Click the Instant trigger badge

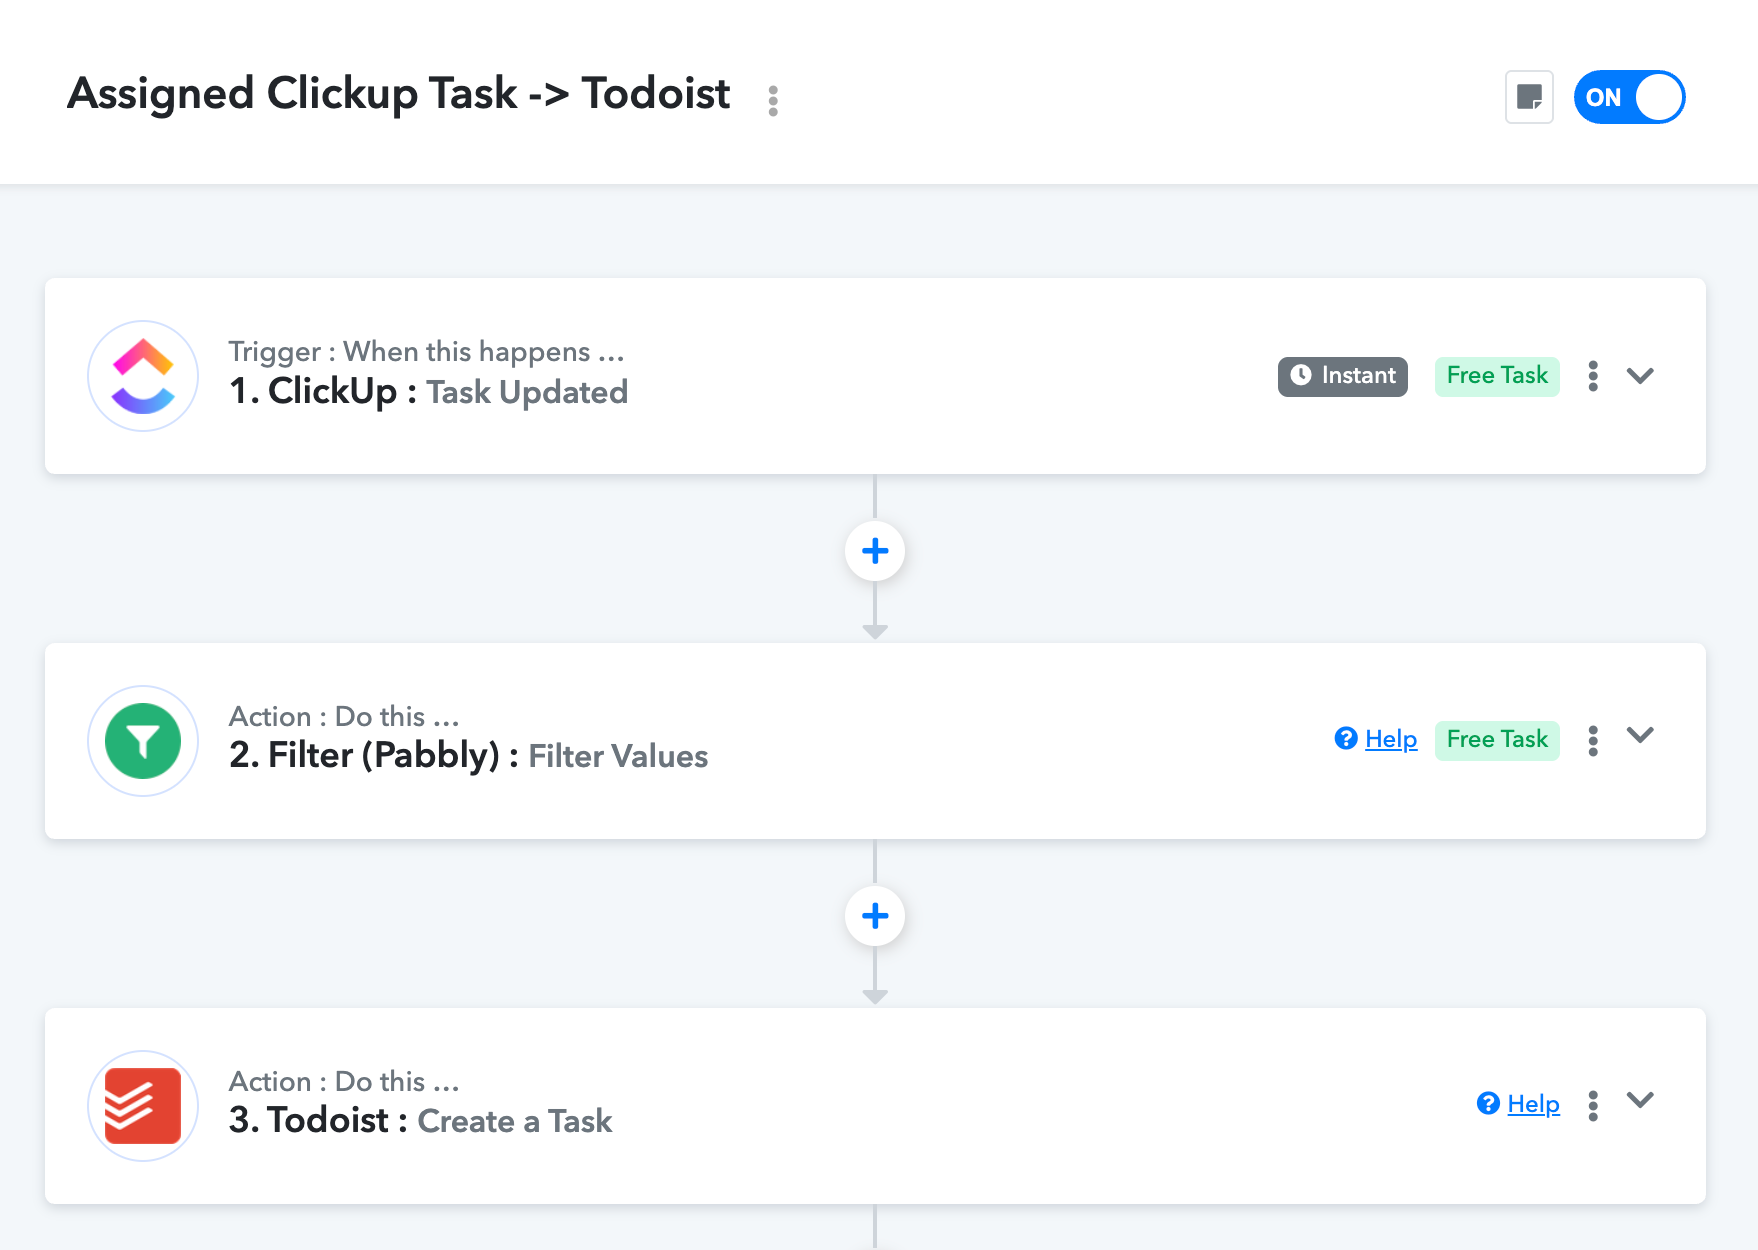click(x=1343, y=376)
